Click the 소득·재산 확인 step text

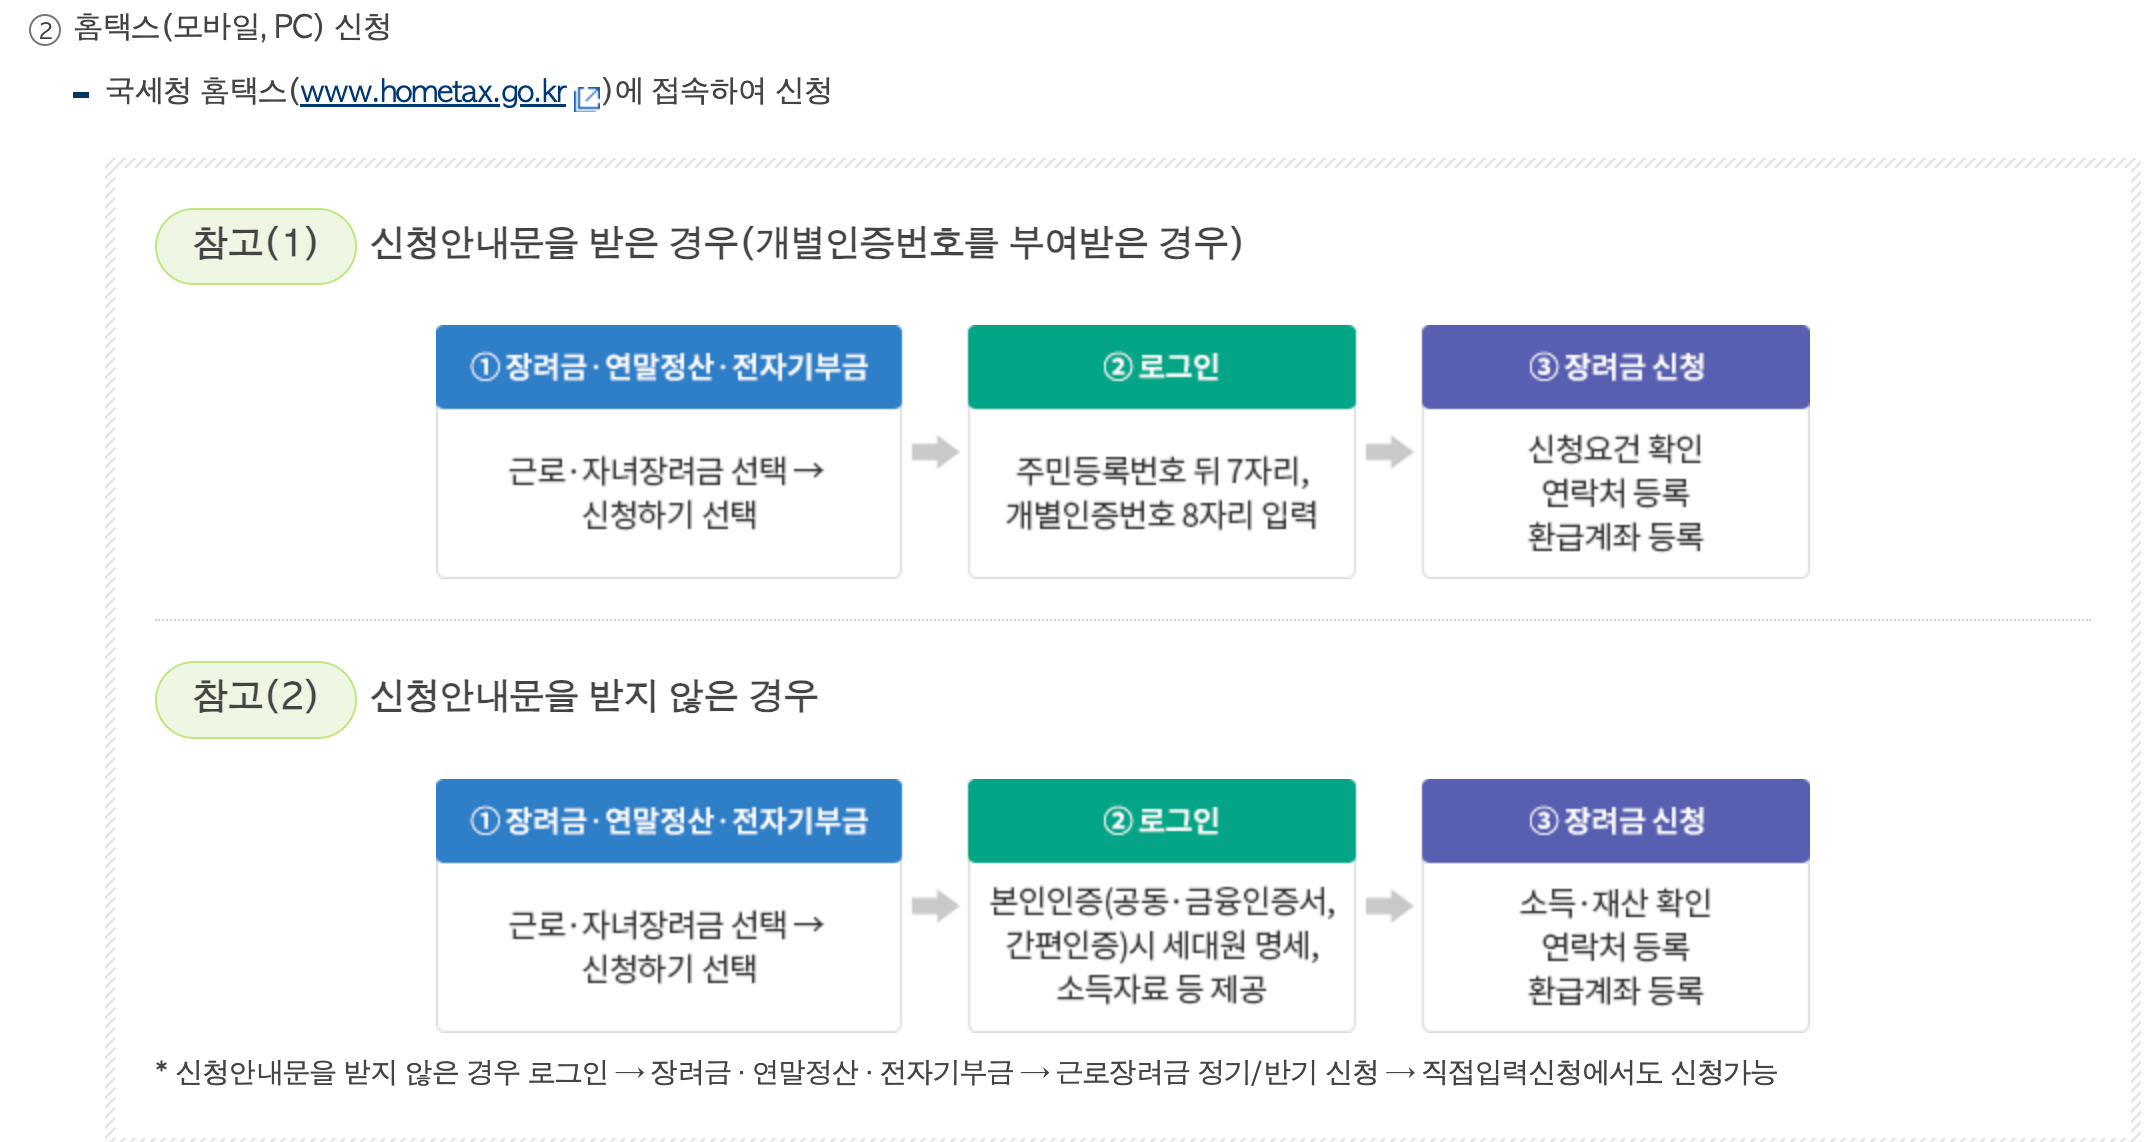(x=1615, y=903)
